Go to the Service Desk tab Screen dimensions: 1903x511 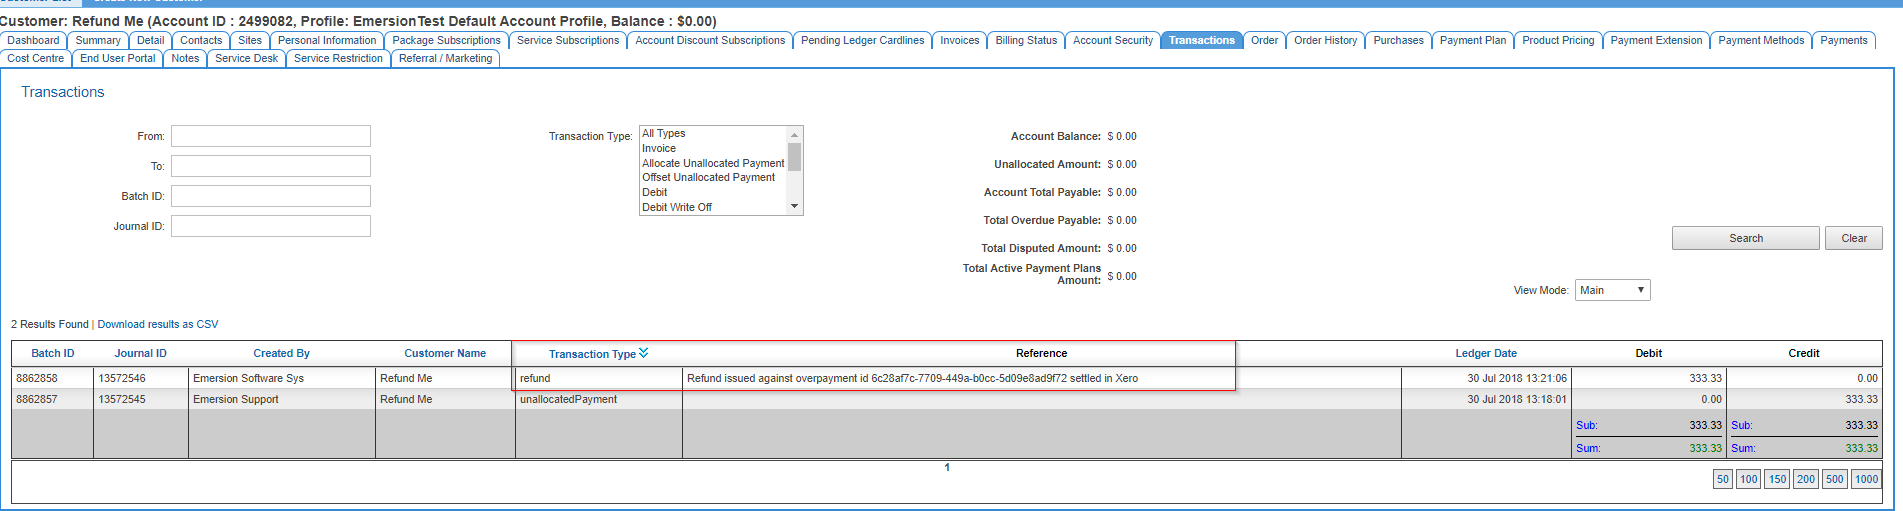coord(246,59)
